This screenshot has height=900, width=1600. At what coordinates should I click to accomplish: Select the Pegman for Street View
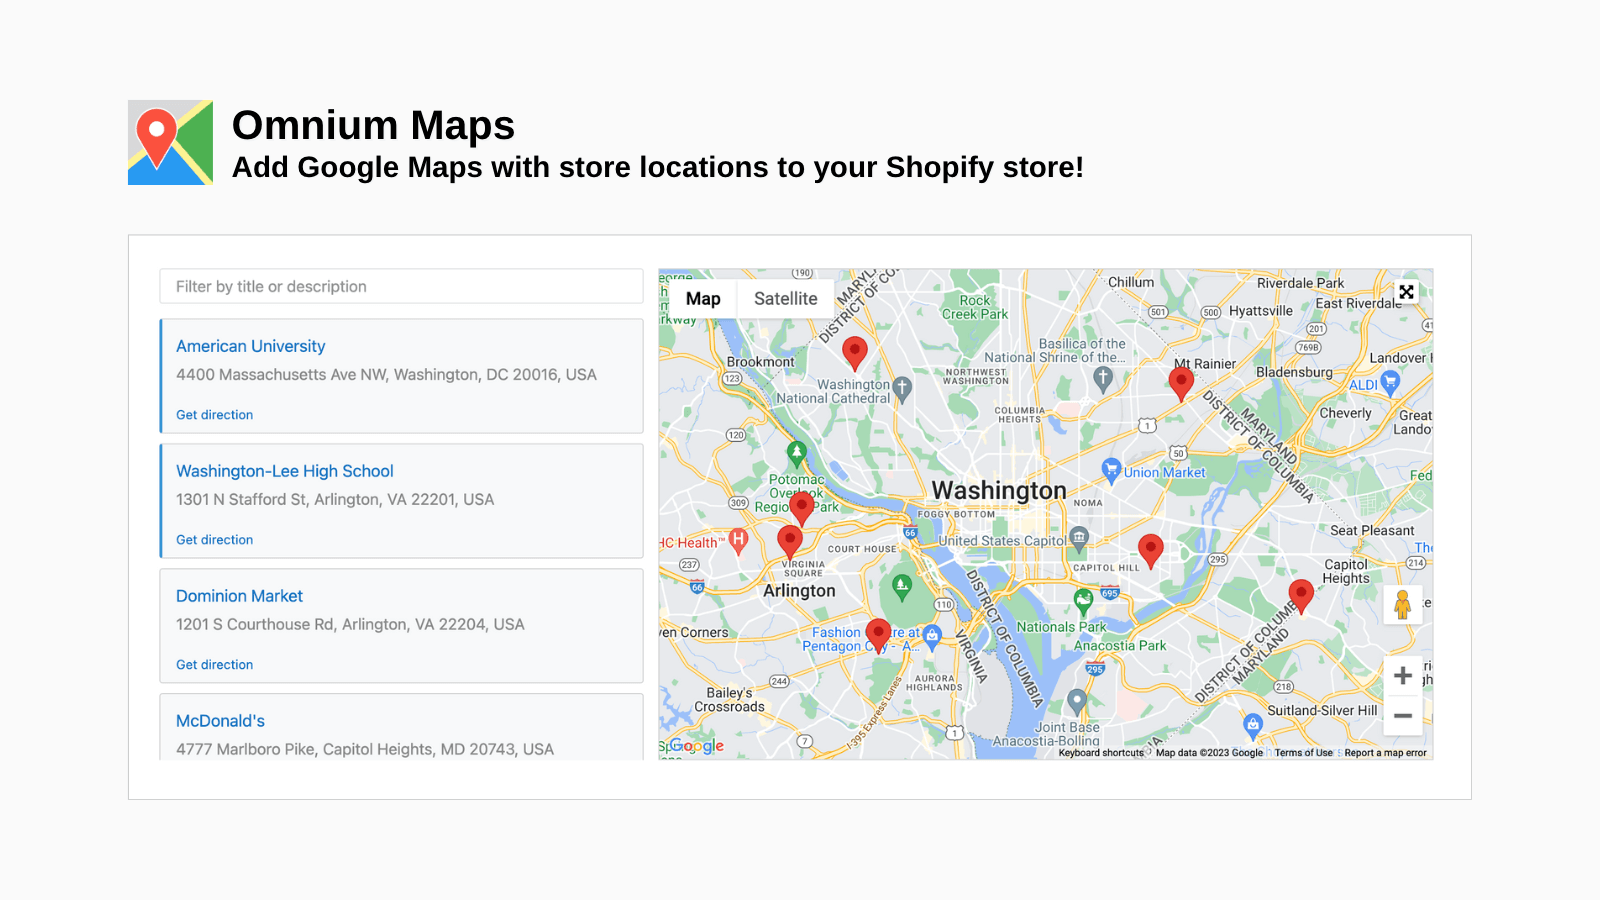pyautogui.click(x=1403, y=604)
